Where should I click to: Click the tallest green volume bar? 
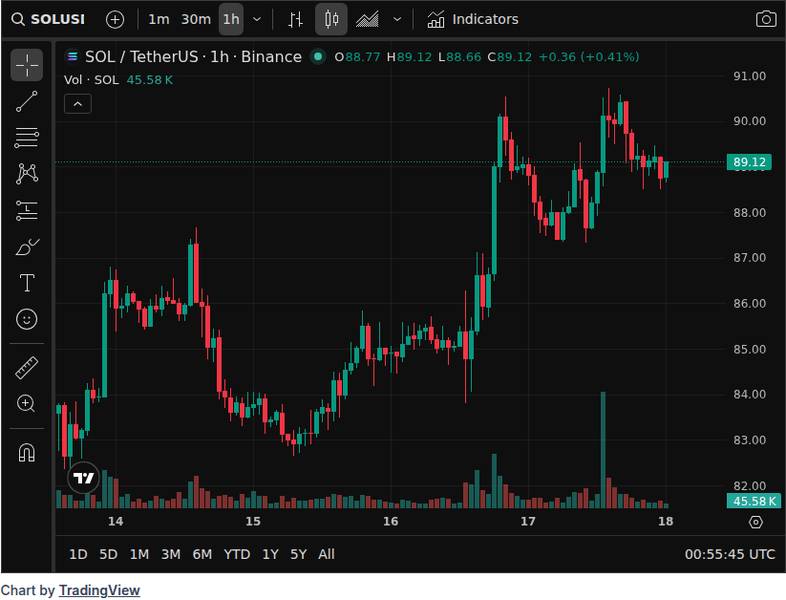click(603, 450)
